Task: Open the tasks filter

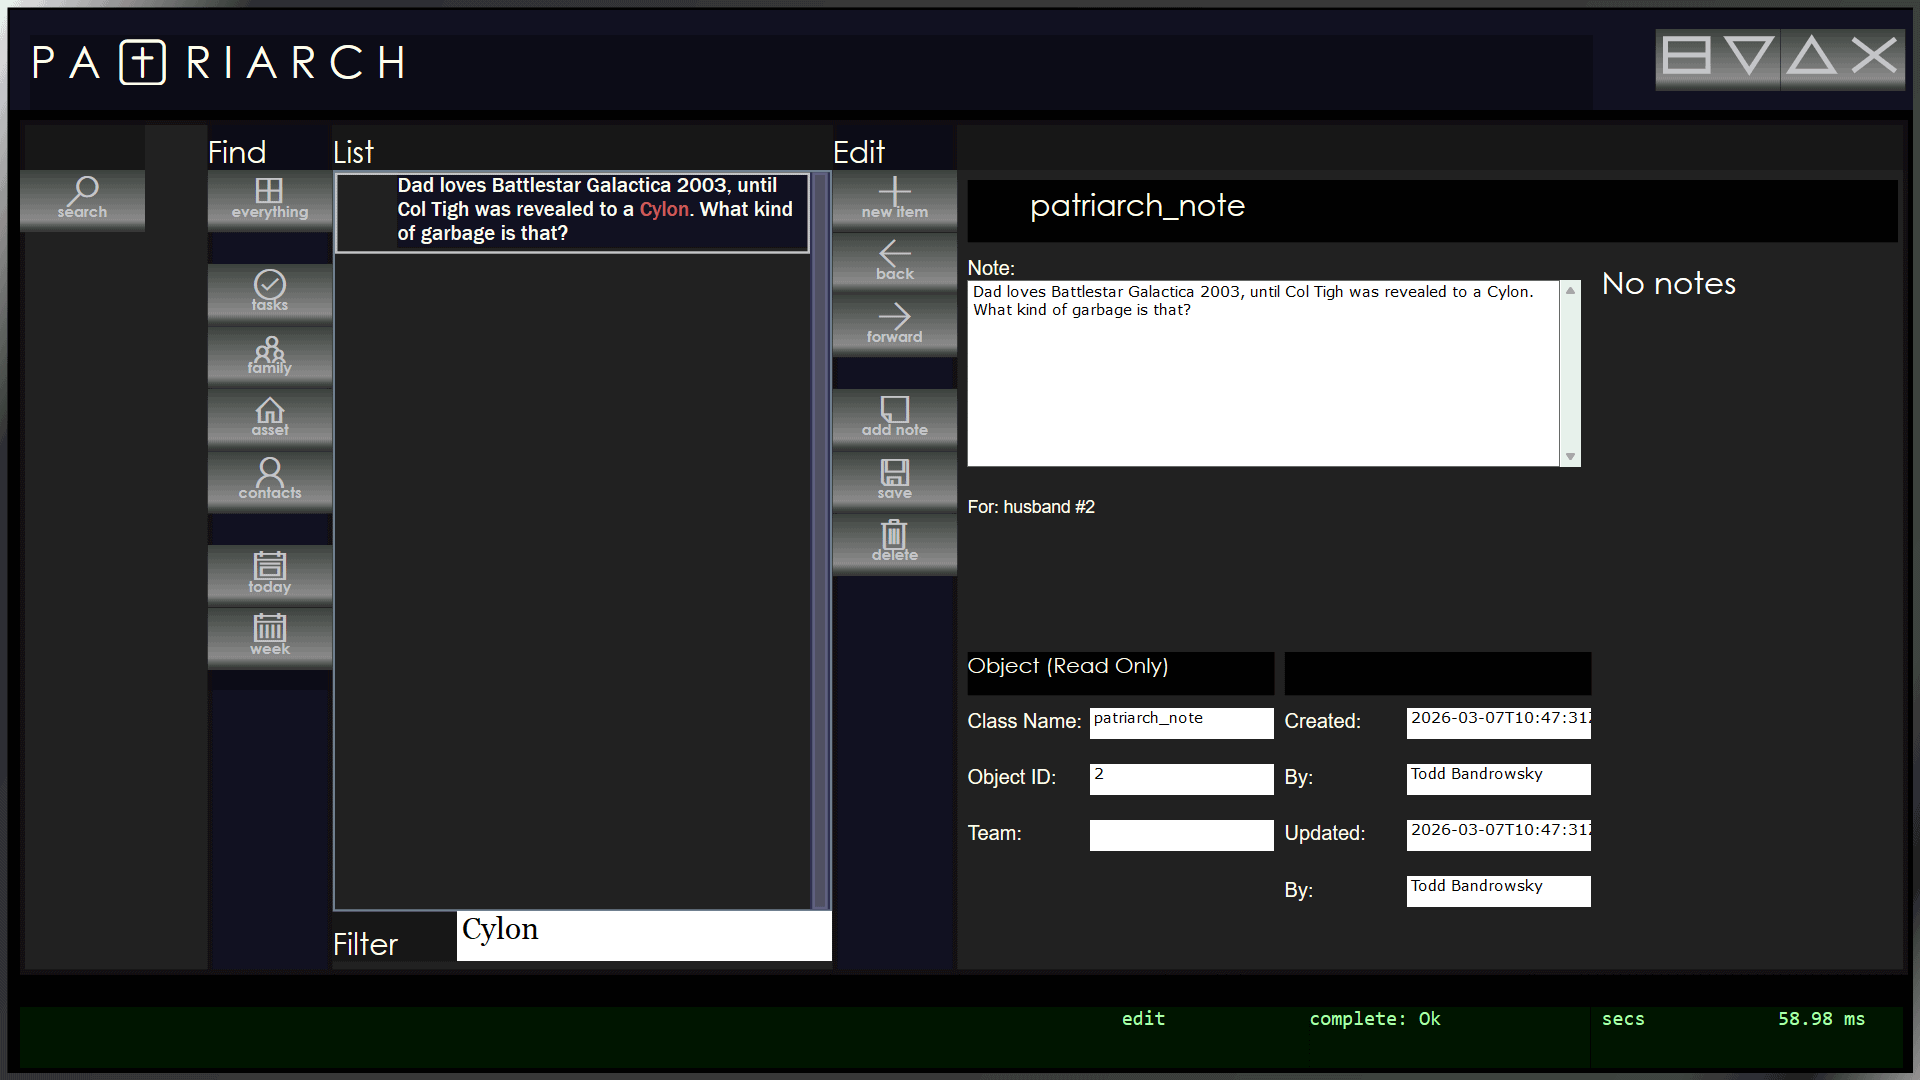Action: pos(269,291)
